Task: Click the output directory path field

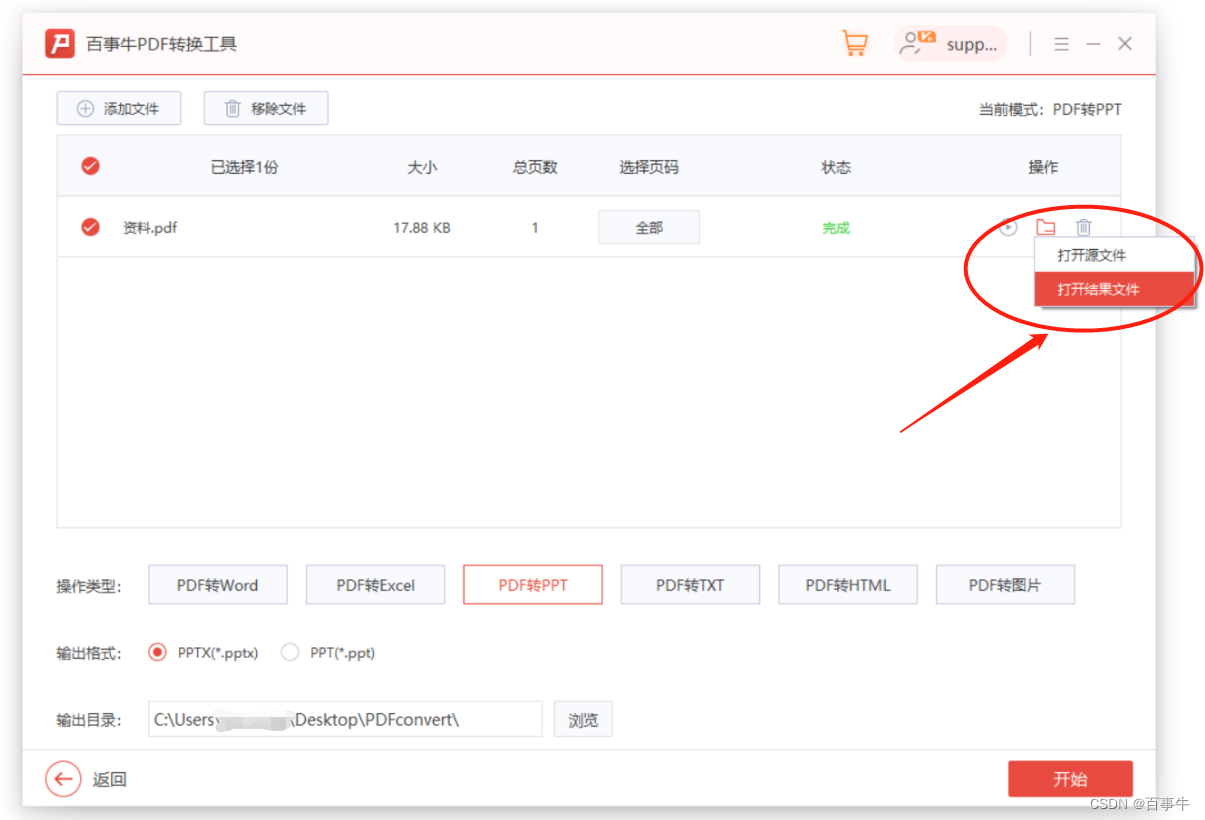Action: (x=345, y=719)
